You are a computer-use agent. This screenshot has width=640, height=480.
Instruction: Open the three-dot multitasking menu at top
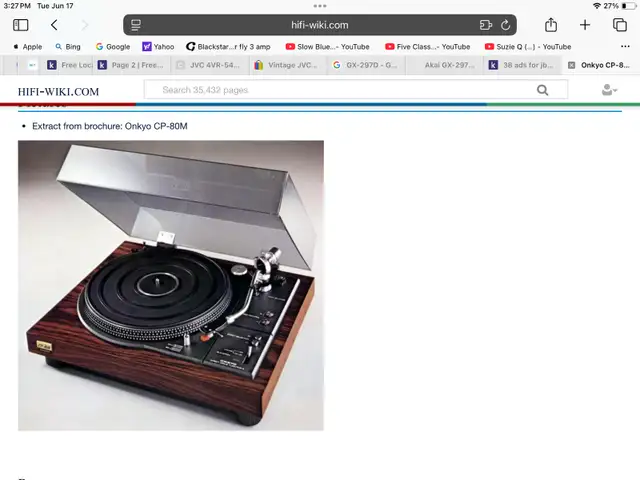click(320, 6)
